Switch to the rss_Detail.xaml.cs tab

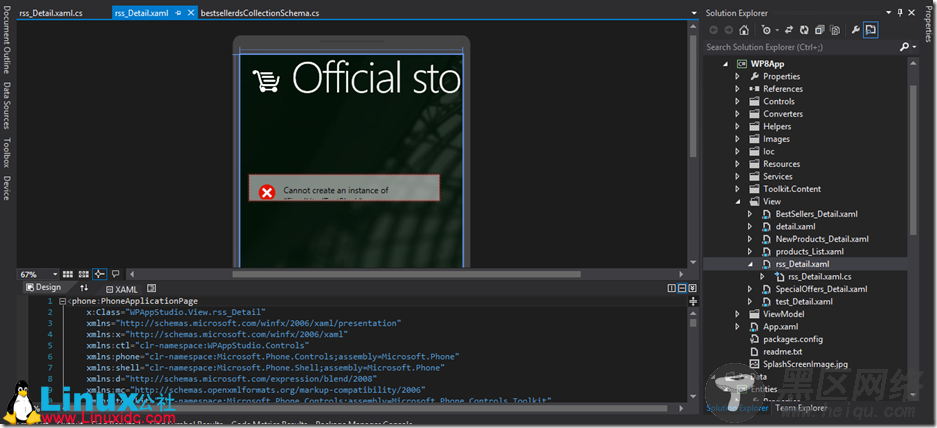51,13
